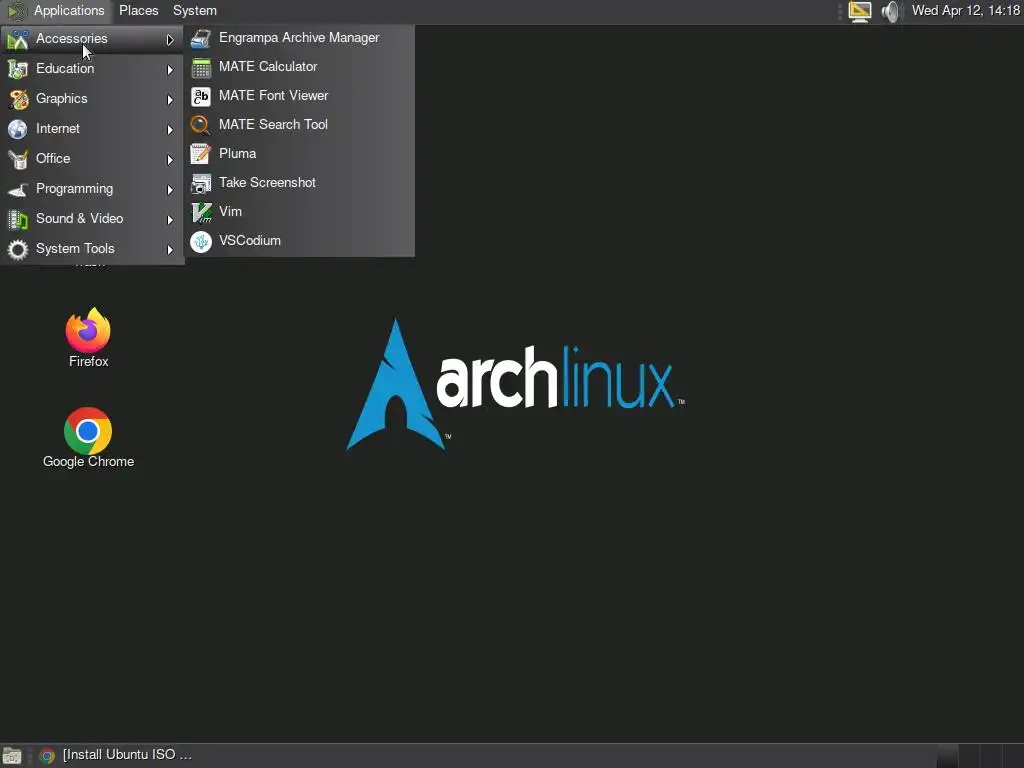Launch MATE Calculator via its icon
This screenshot has width=1024, height=768.
[200, 67]
